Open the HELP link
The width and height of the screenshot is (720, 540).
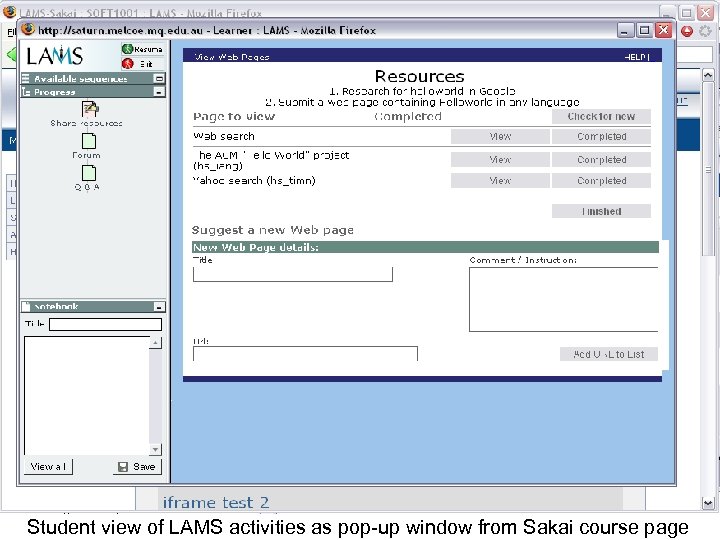click(636, 57)
